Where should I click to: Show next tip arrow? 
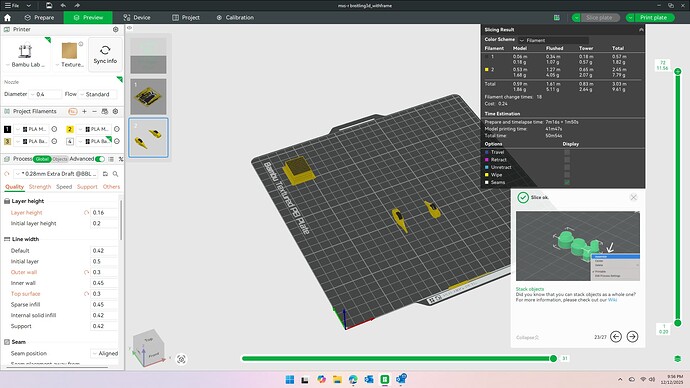(632, 337)
